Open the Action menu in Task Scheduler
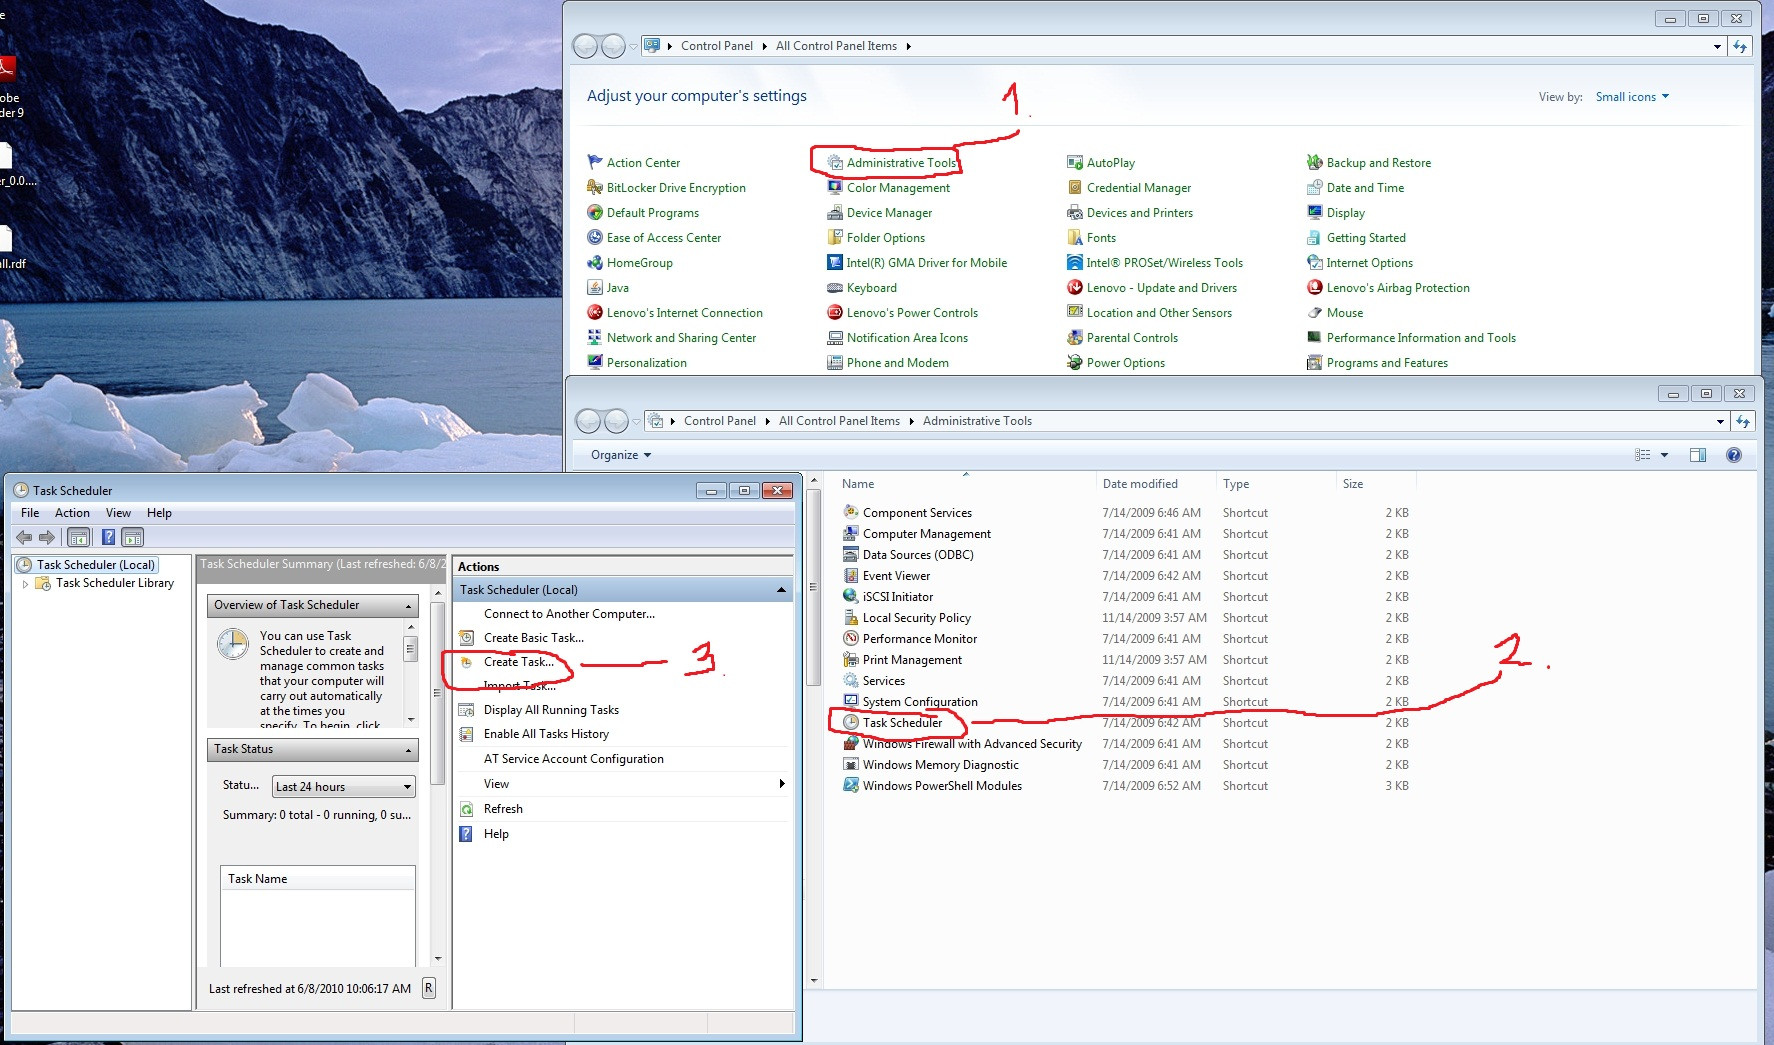Screen dimensions: 1774x1045 (72, 513)
